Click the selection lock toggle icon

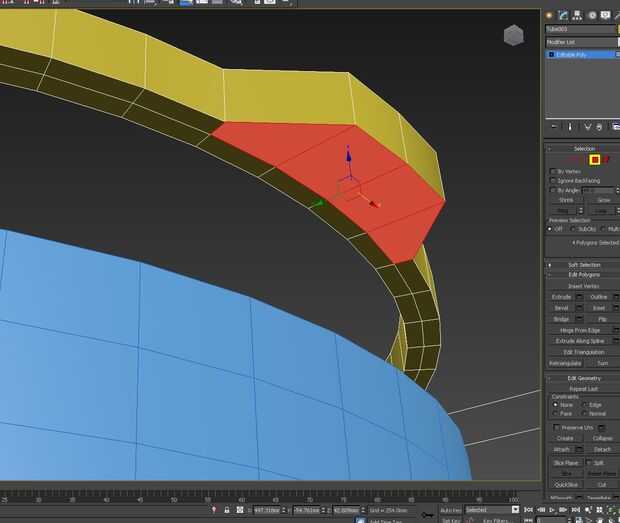click(x=227, y=510)
